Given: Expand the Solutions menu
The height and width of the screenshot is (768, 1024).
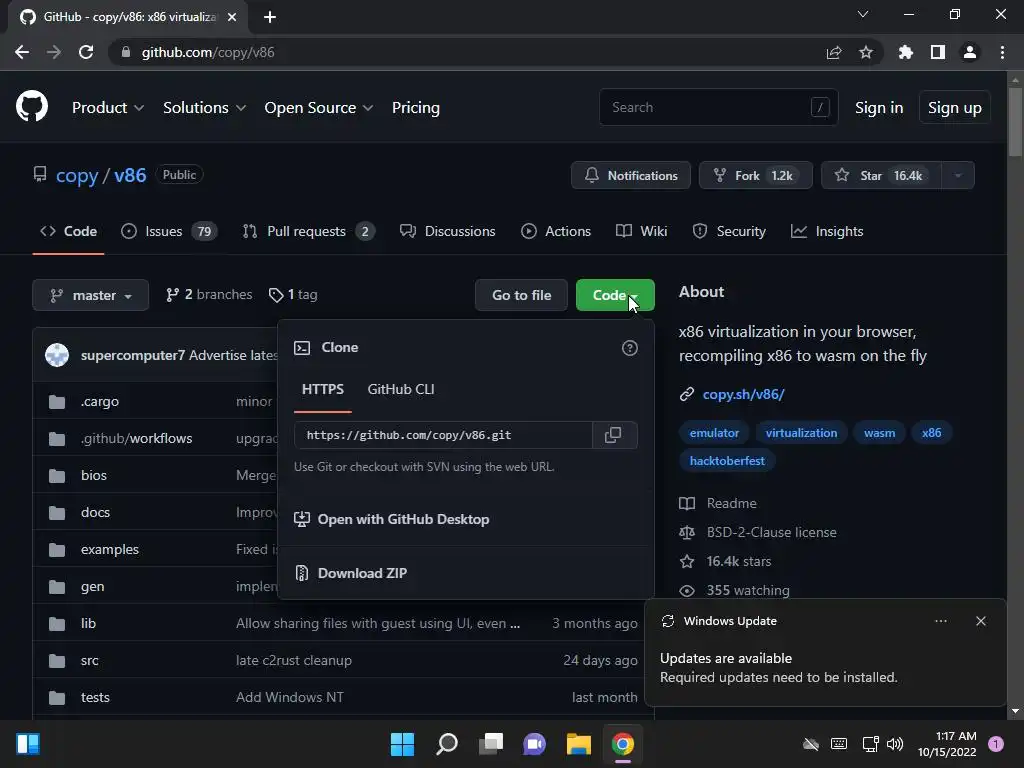Looking at the screenshot, I should tap(204, 108).
